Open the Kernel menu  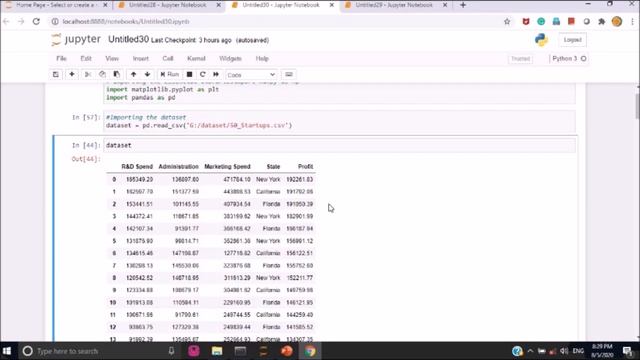196,59
